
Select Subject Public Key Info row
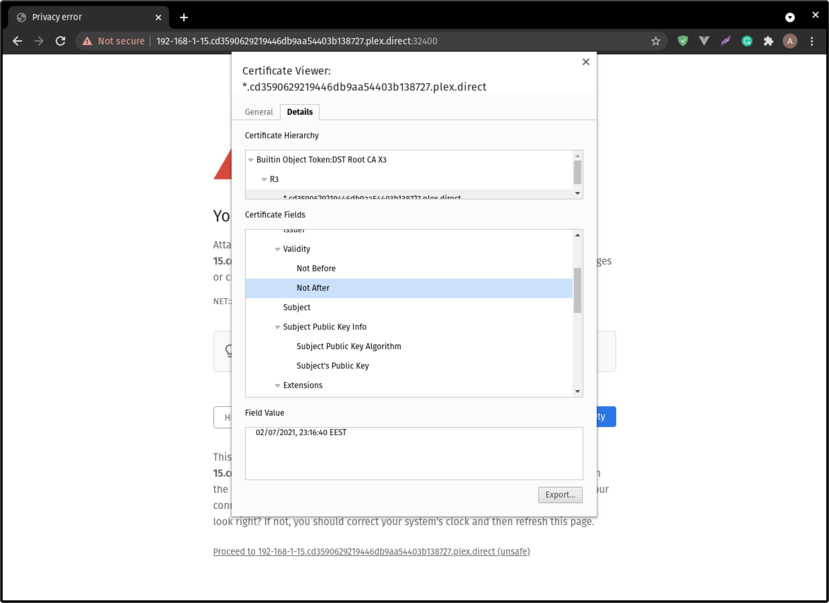coord(409,327)
